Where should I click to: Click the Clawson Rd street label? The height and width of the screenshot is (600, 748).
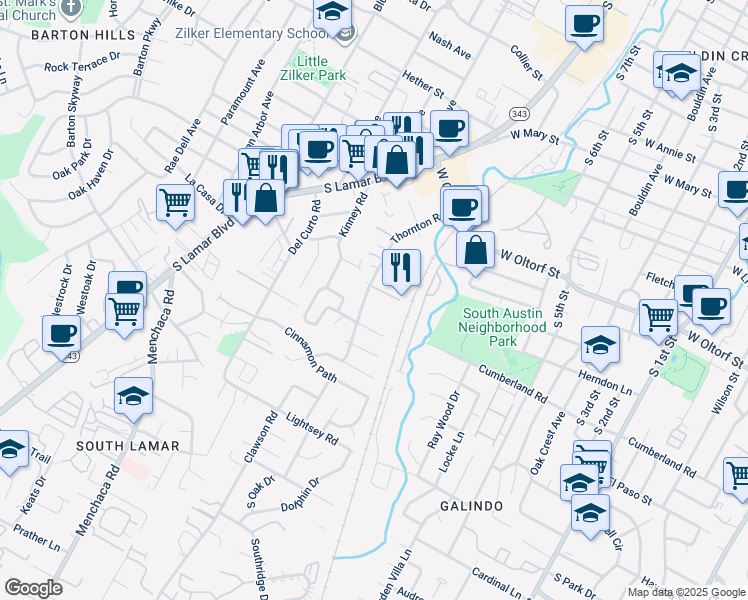pyautogui.click(x=260, y=437)
